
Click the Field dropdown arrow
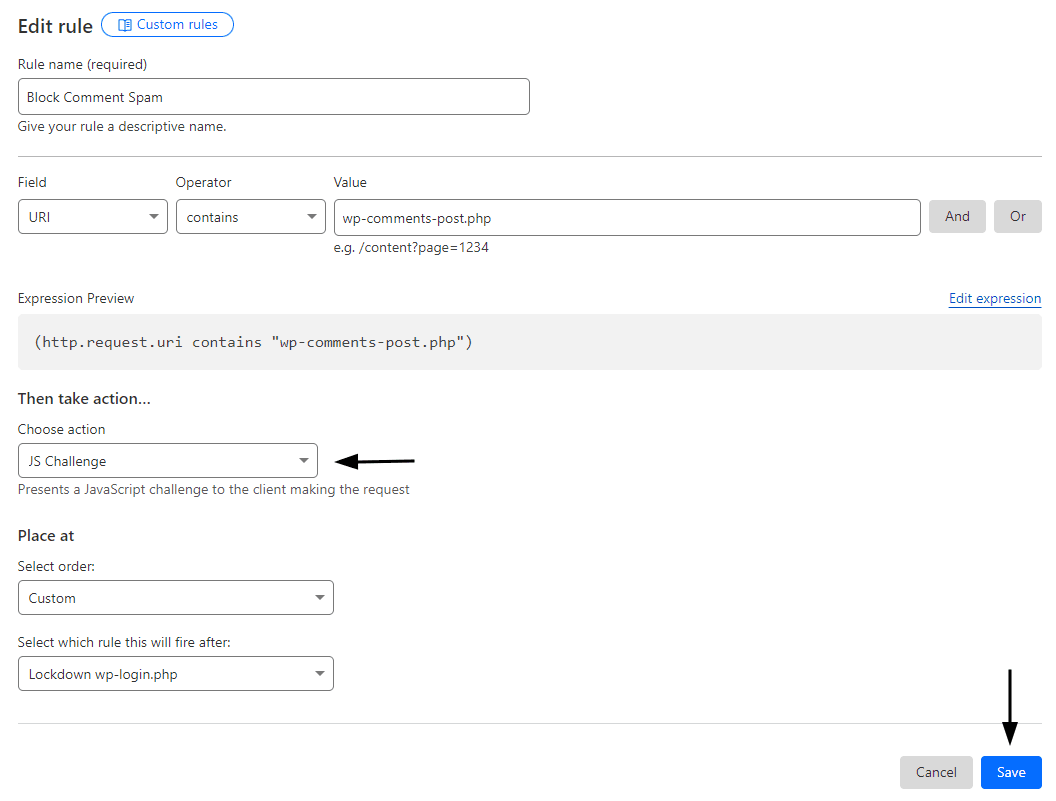[153, 216]
